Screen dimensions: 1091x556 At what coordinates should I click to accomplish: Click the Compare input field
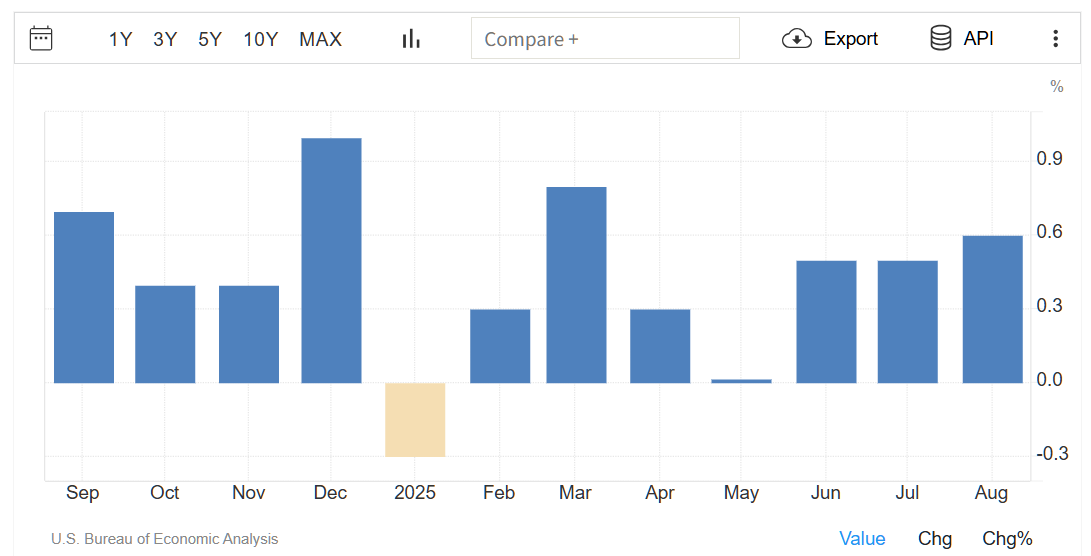(605, 39)
